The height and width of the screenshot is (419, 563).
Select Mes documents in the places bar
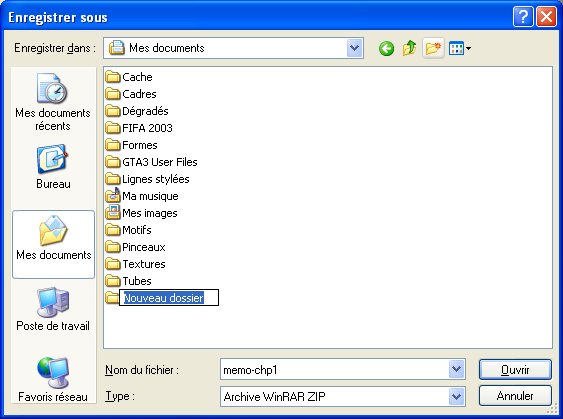pyautogui.click(x=53, y=244)
